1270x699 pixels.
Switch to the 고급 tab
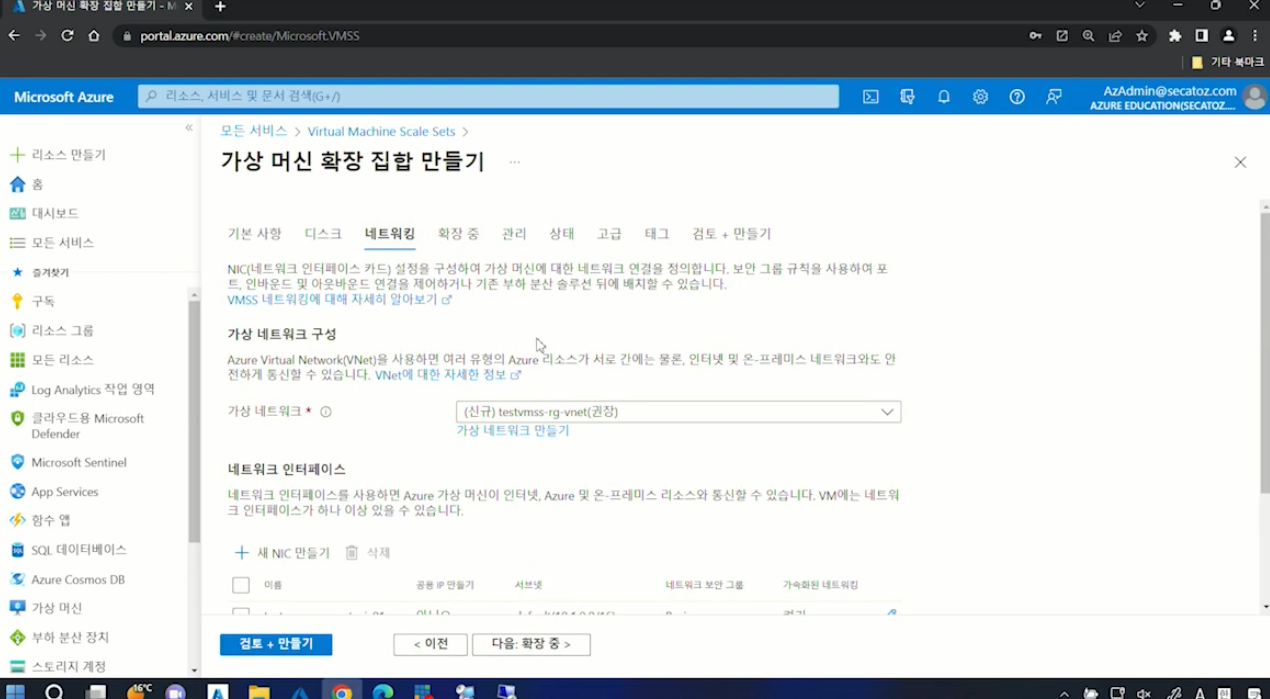pos(609,233)
